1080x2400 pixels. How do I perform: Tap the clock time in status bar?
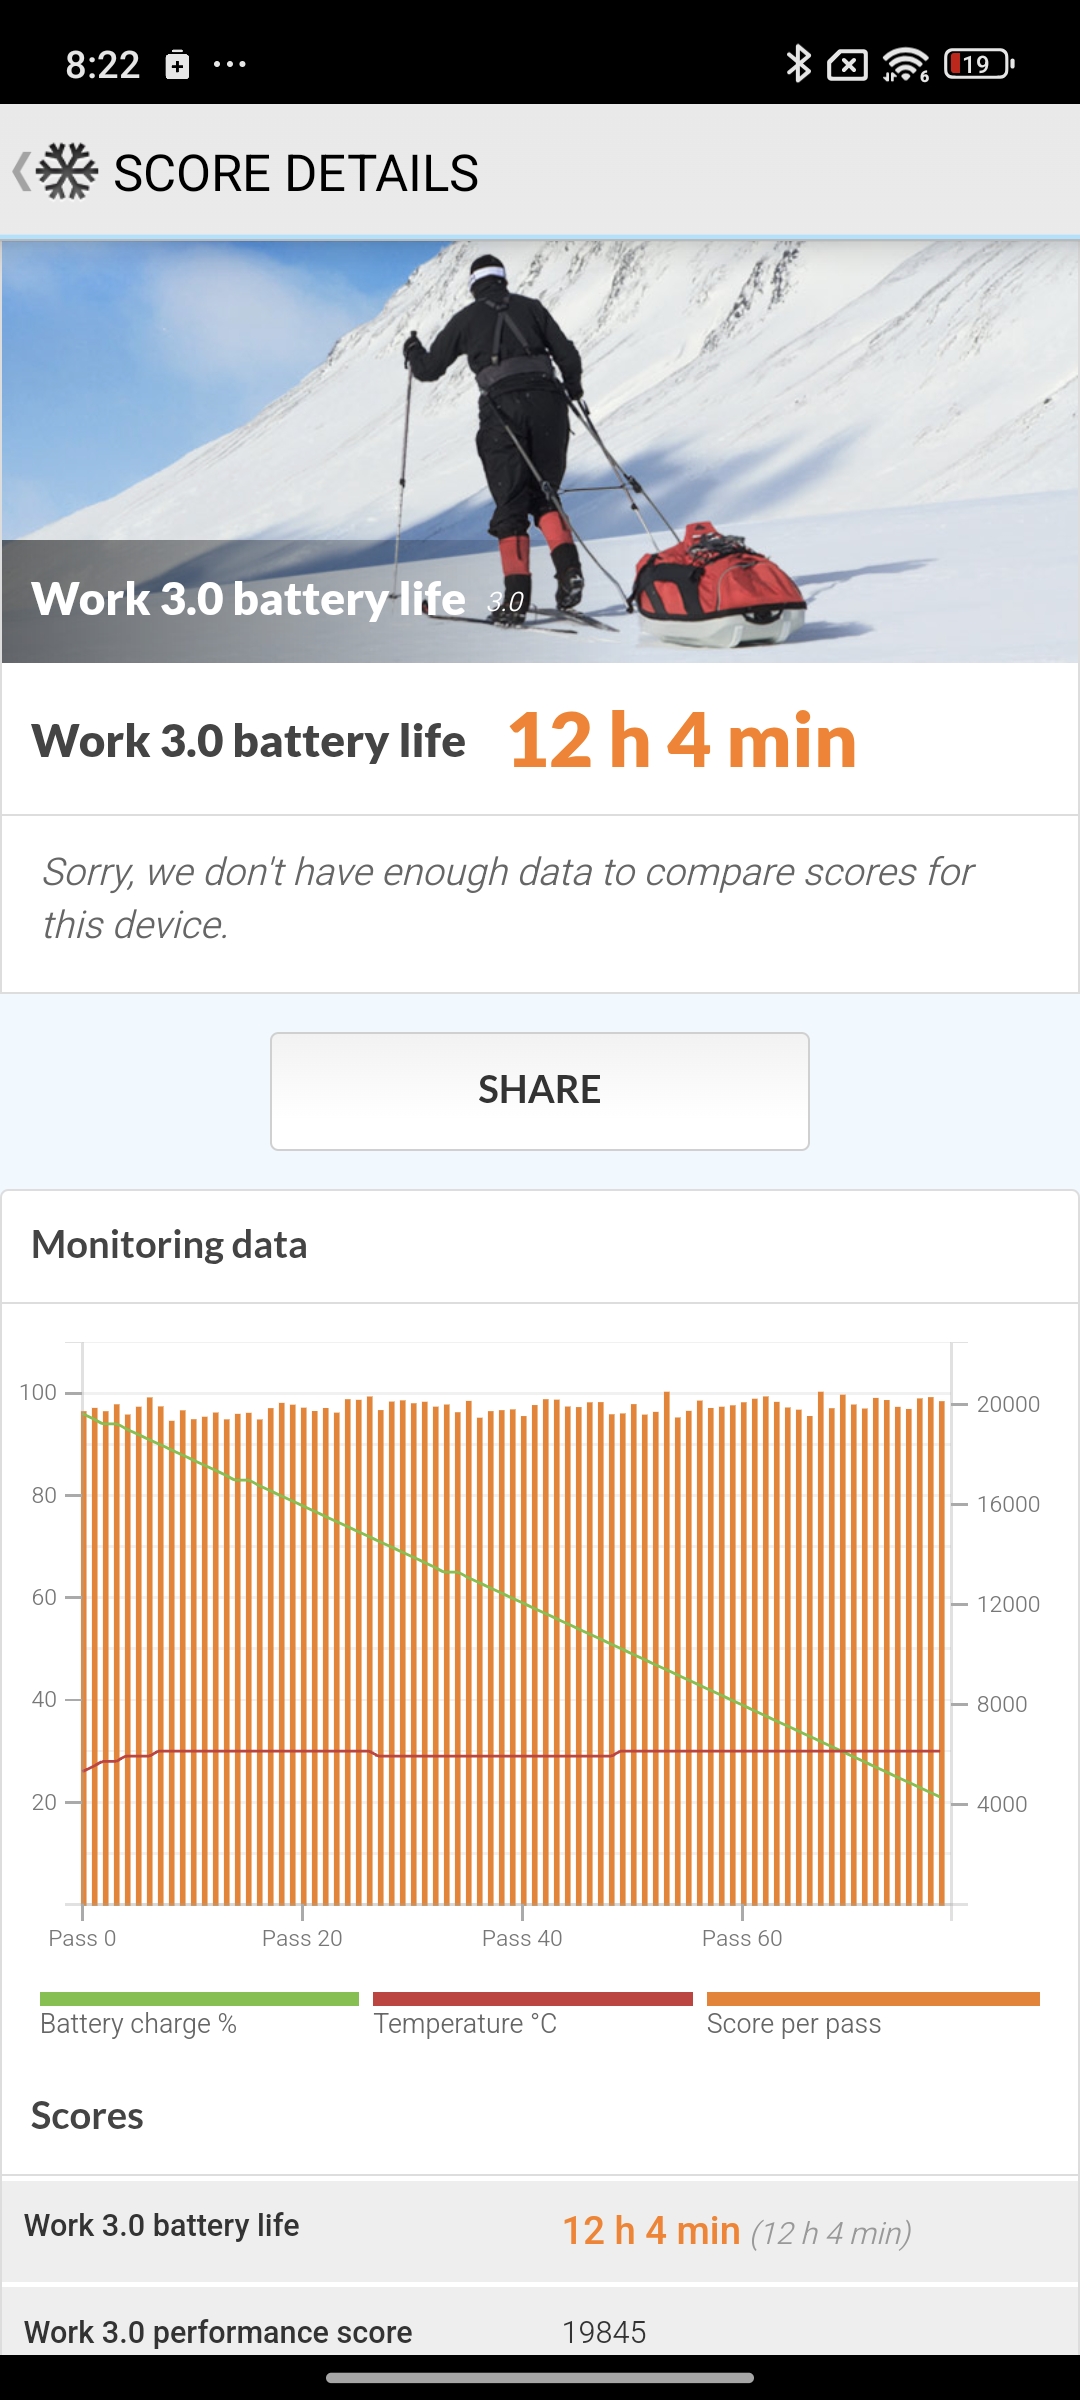tap(102, 65)
